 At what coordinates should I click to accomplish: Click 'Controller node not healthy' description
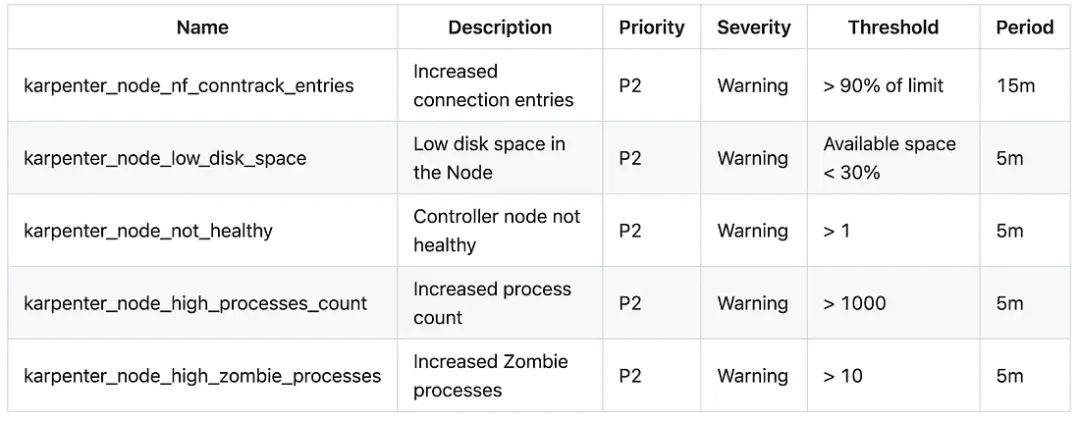tap(496, 231)
